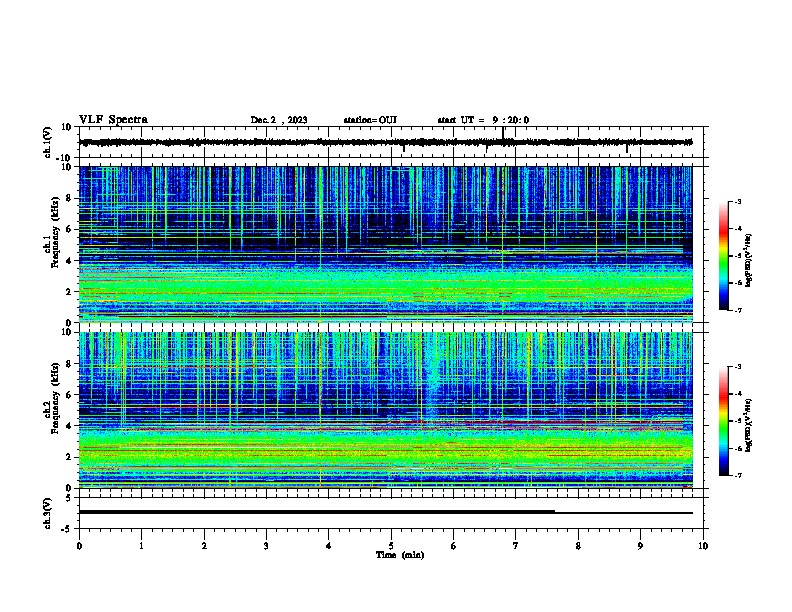Screen dimensions: 792x612
Task: Click the broadband burst in ch.2 spectrogram
Action: pos(432,376)
